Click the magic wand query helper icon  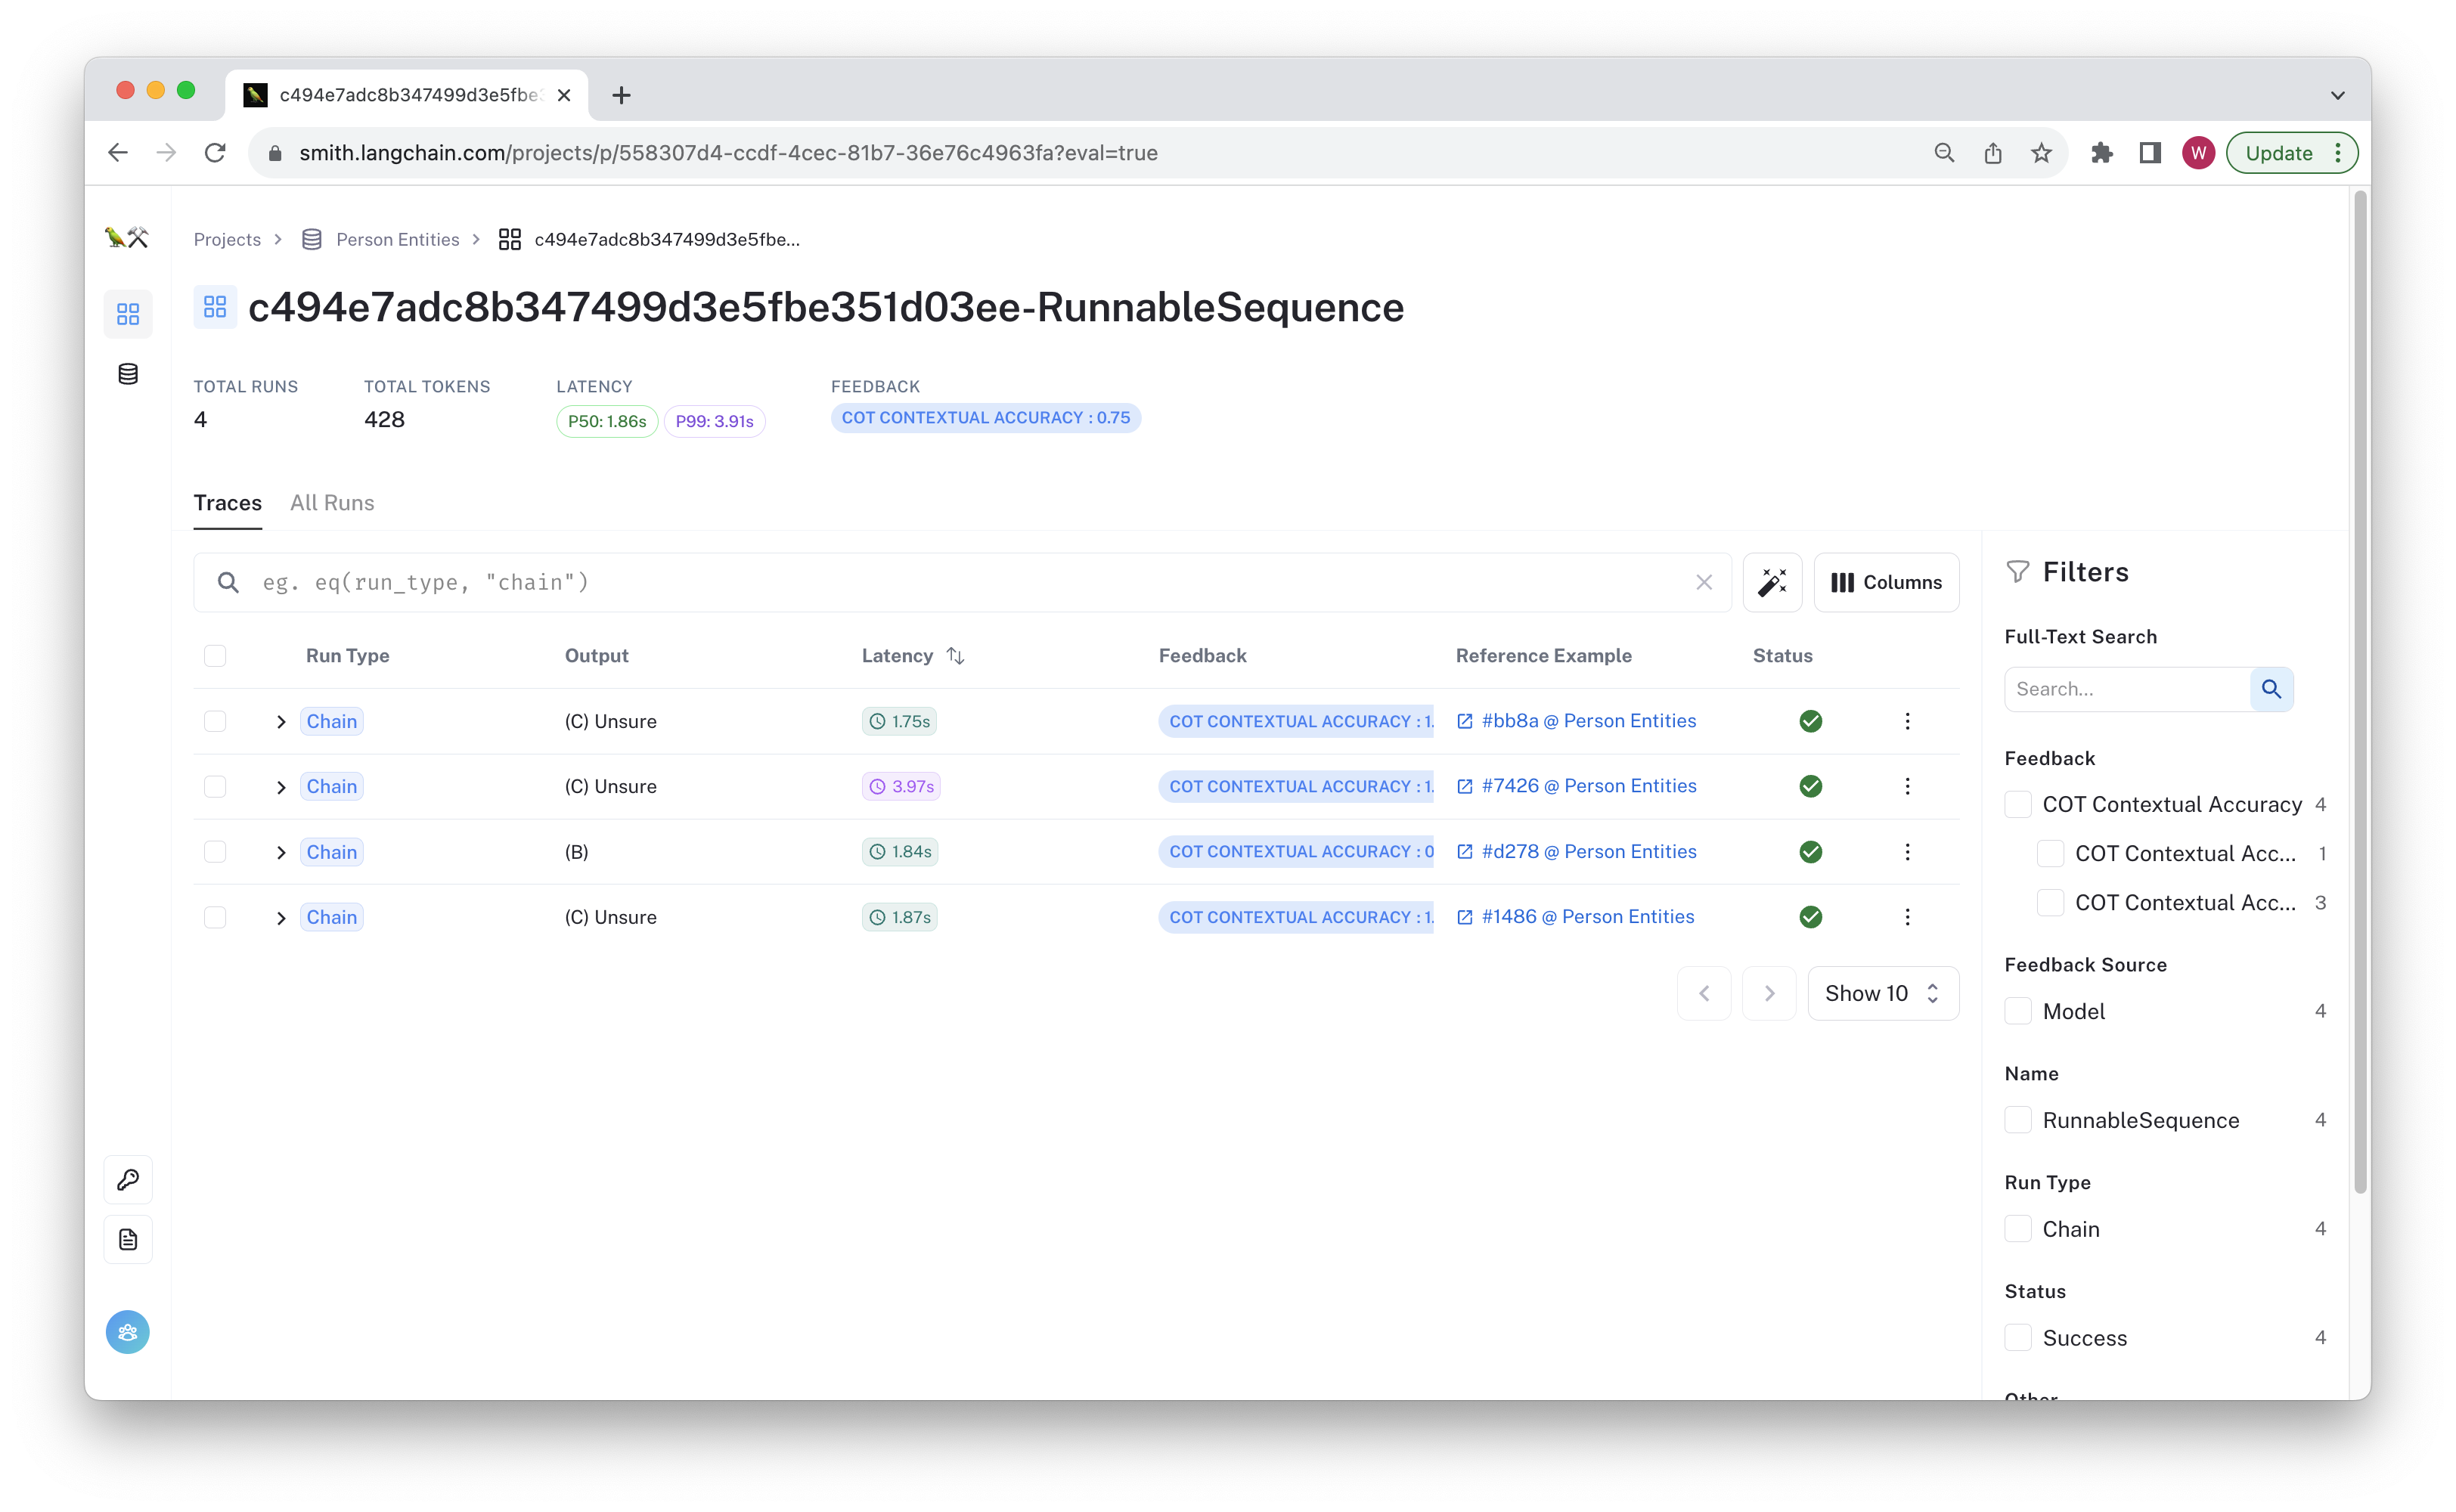coord(1772,582)
